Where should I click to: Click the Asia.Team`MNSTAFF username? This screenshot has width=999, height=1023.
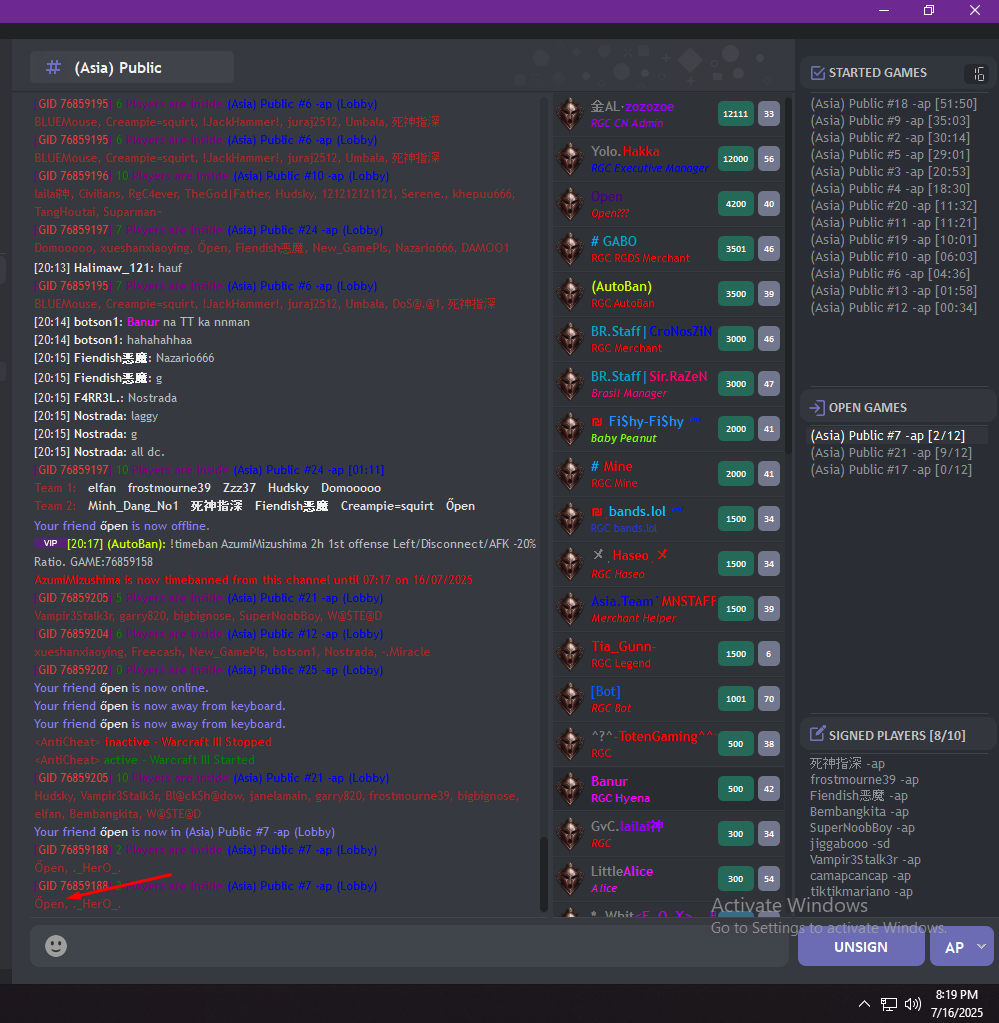point(653,602)
